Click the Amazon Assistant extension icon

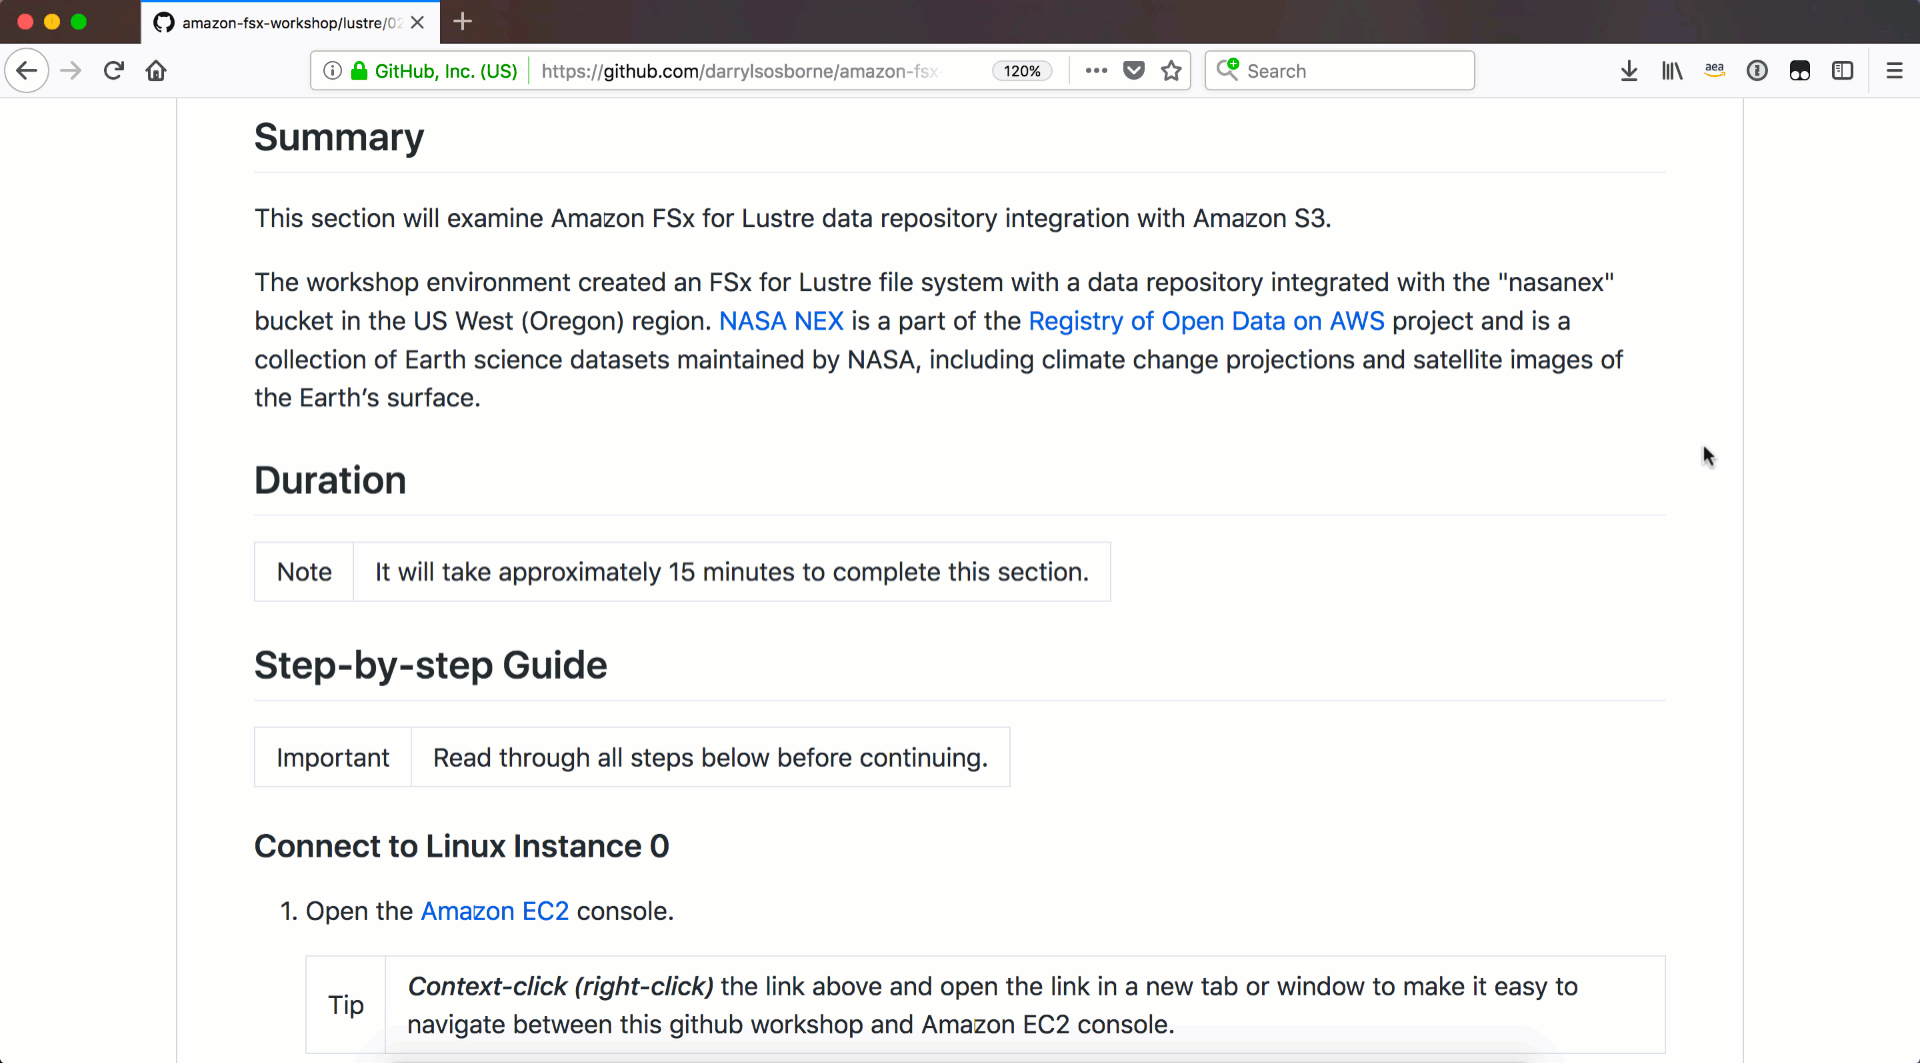point(1715,71)
